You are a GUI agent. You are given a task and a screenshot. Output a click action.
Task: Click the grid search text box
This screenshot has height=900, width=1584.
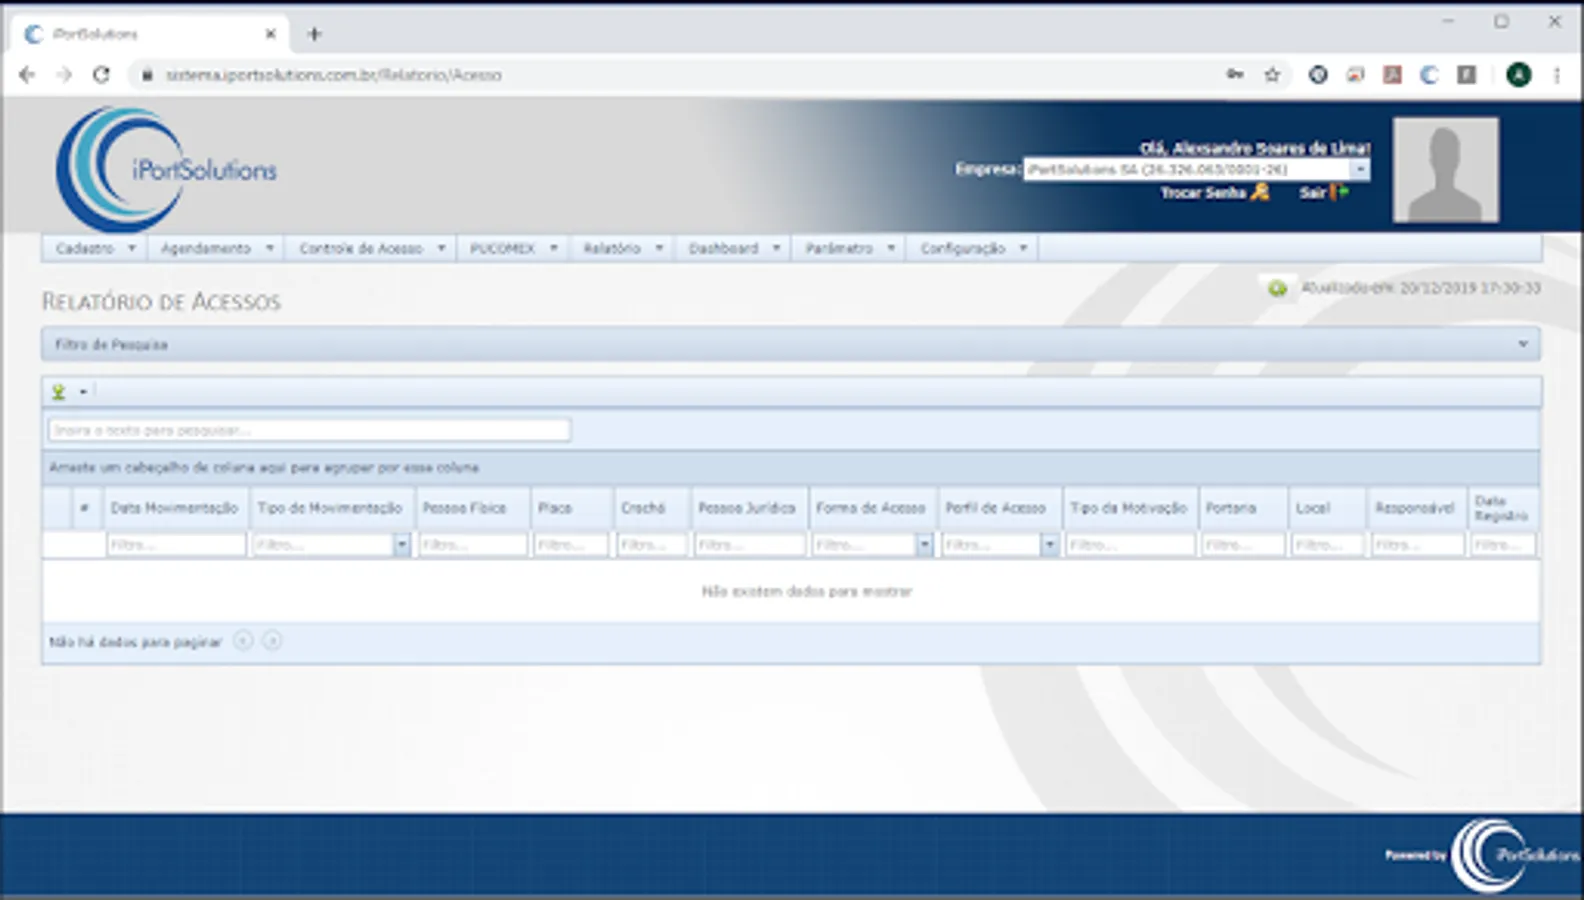point(310,430)
